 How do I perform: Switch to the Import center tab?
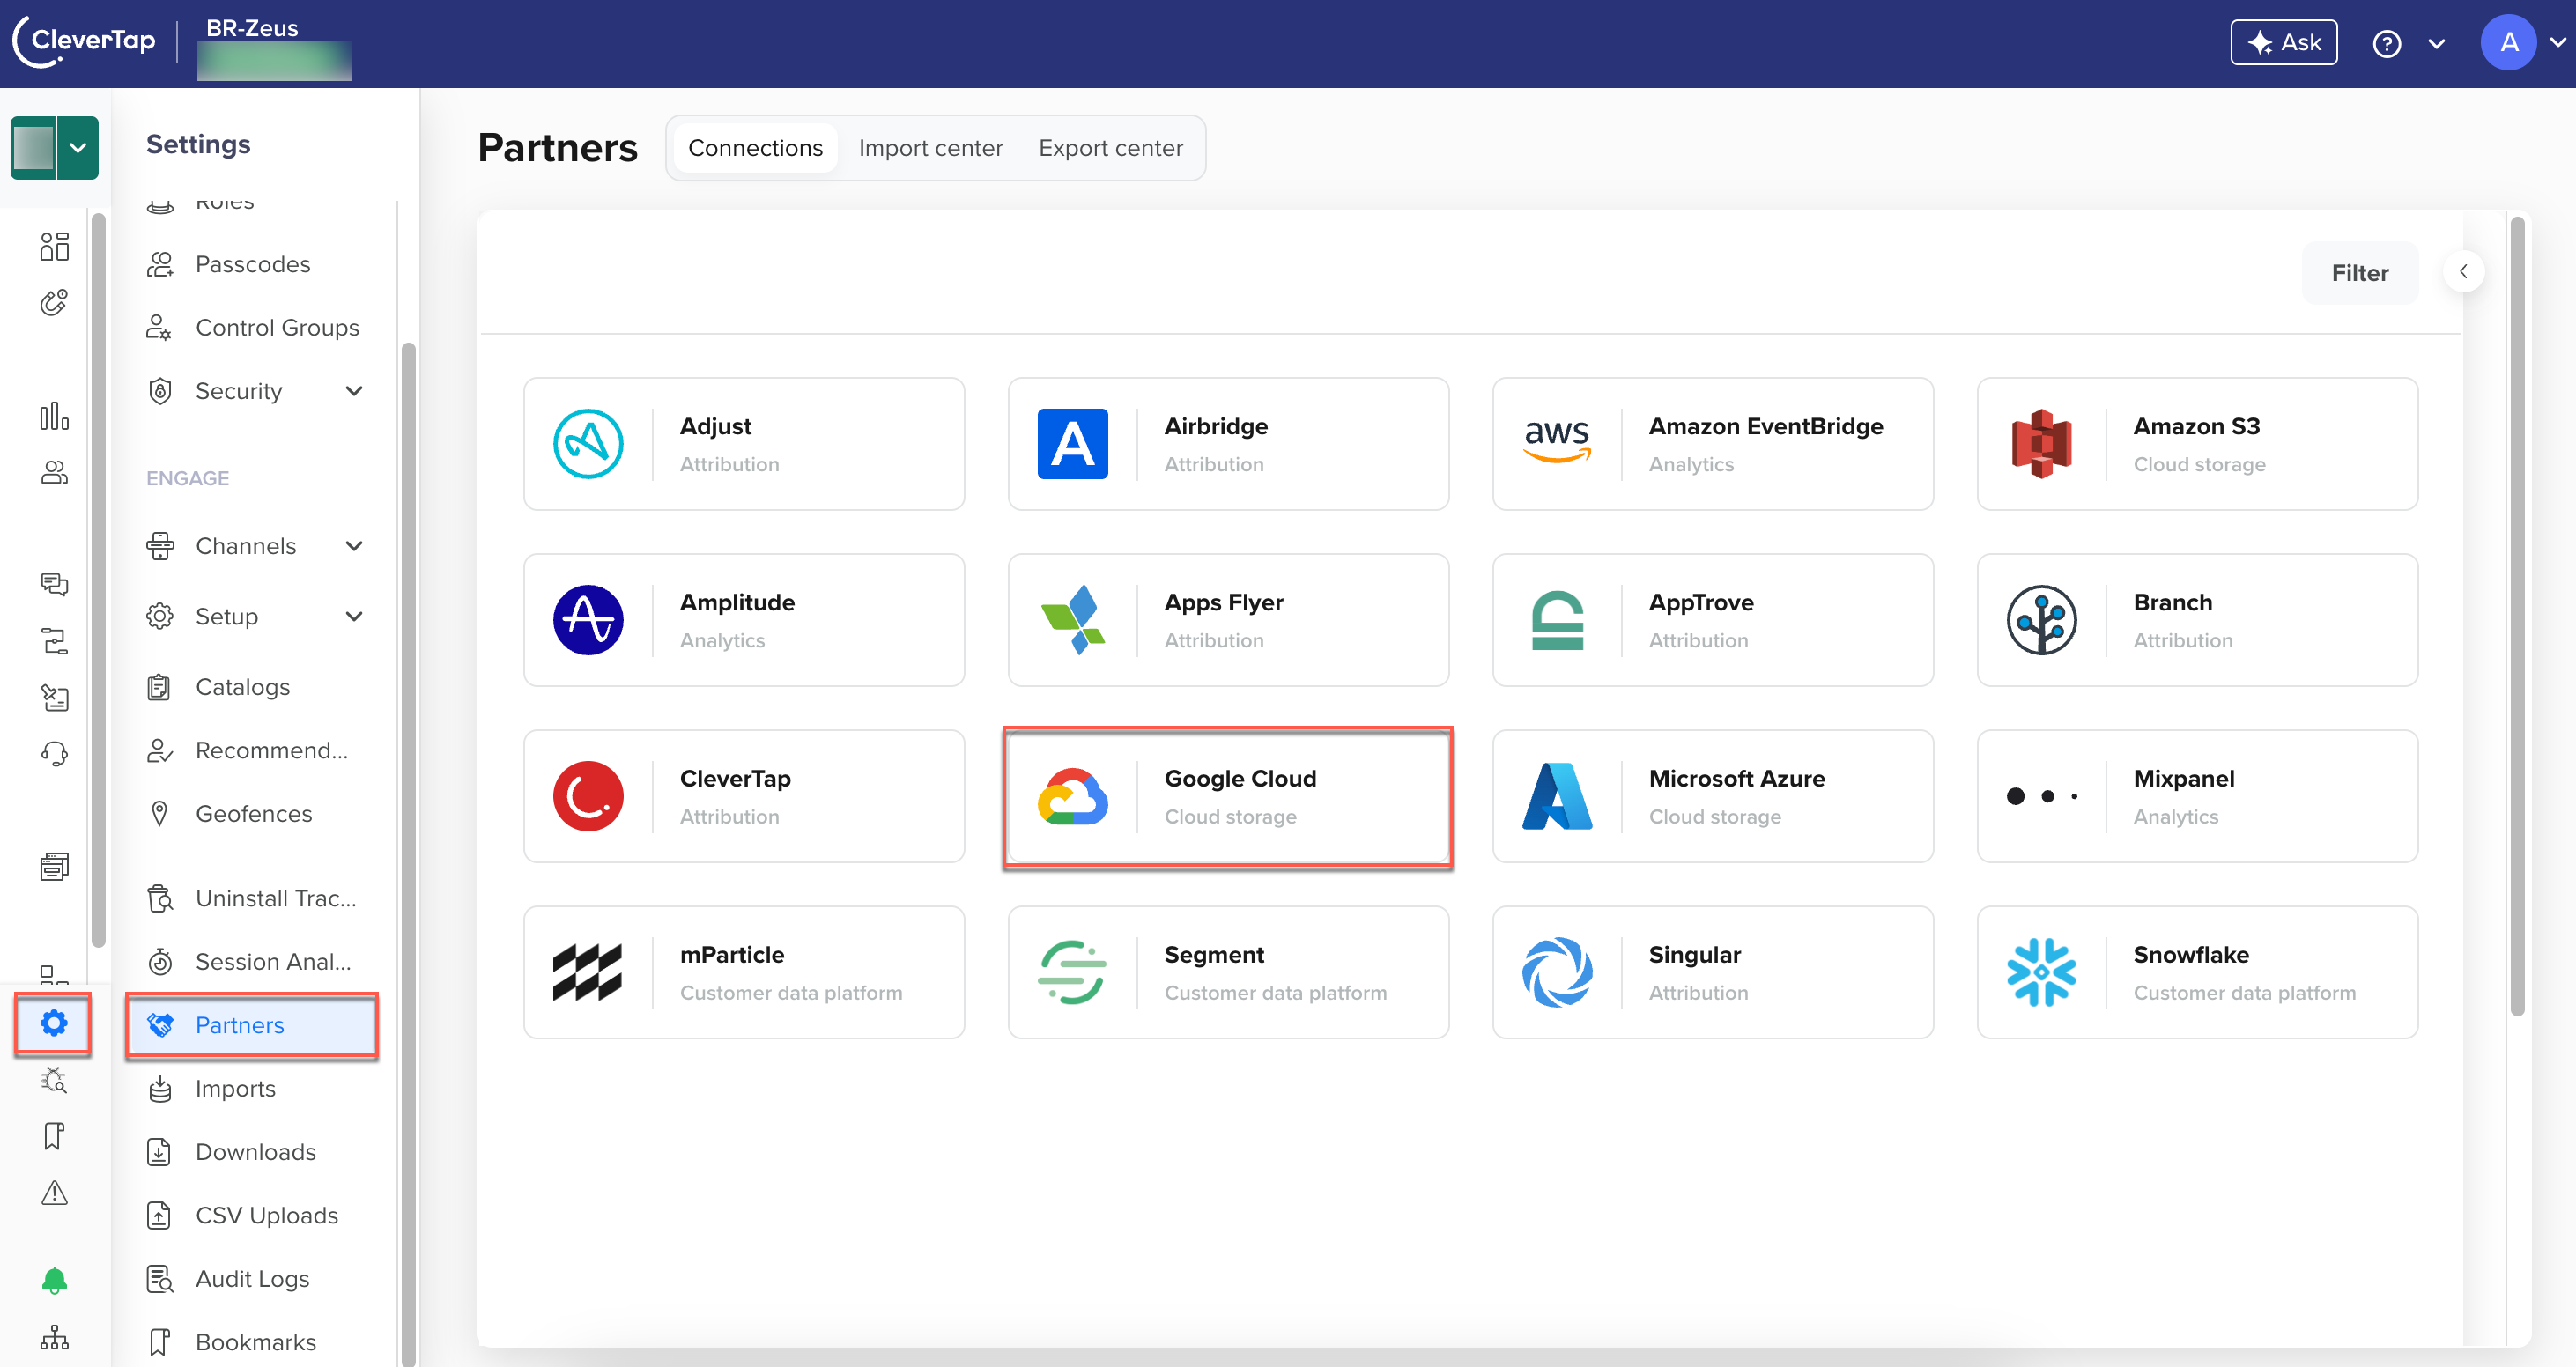pos(930,148)
